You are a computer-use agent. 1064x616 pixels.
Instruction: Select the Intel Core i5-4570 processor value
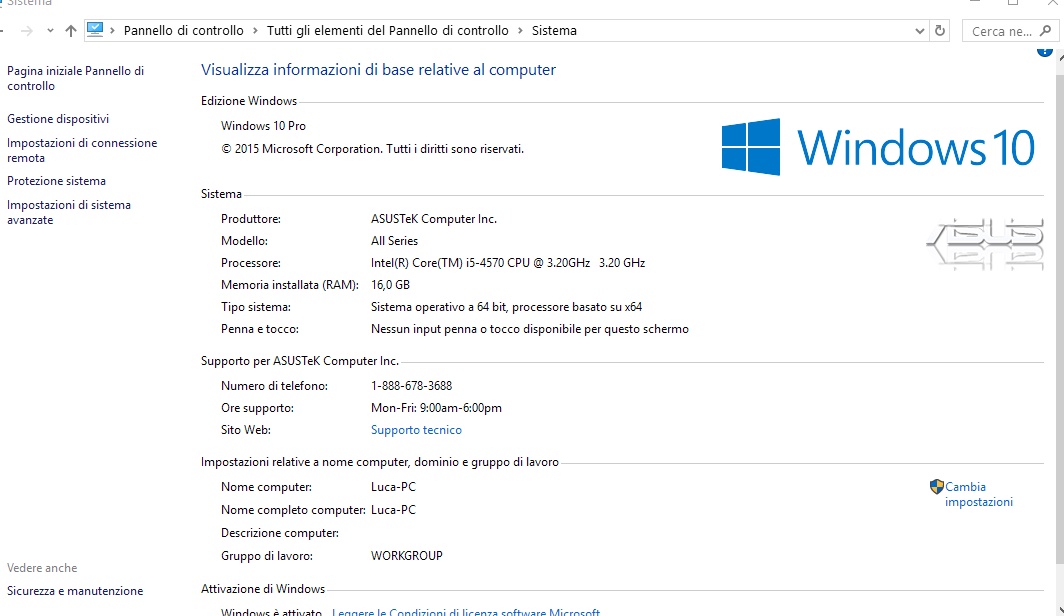tap(508, 263)
